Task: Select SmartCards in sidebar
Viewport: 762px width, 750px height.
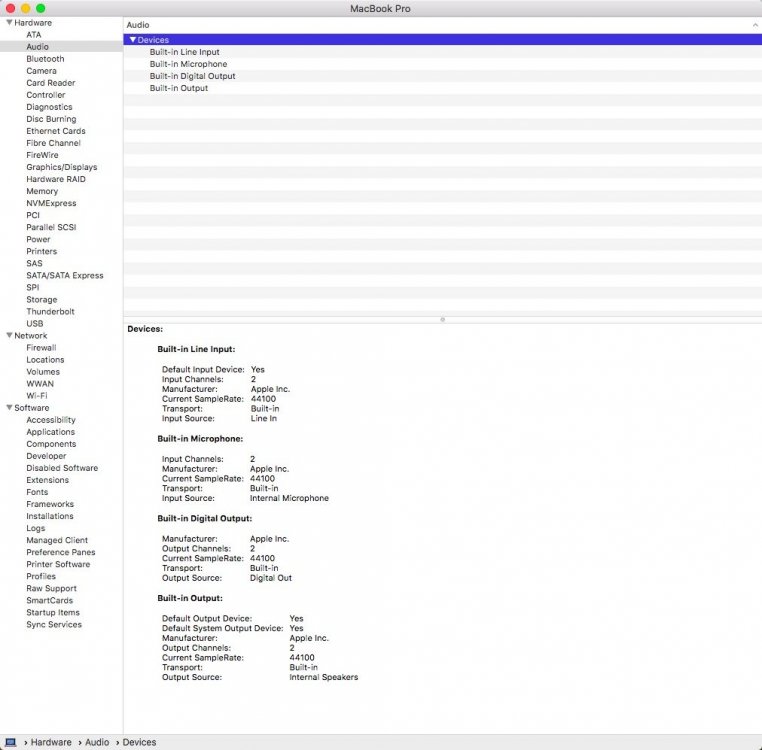Action: click(x=49, y=600)
